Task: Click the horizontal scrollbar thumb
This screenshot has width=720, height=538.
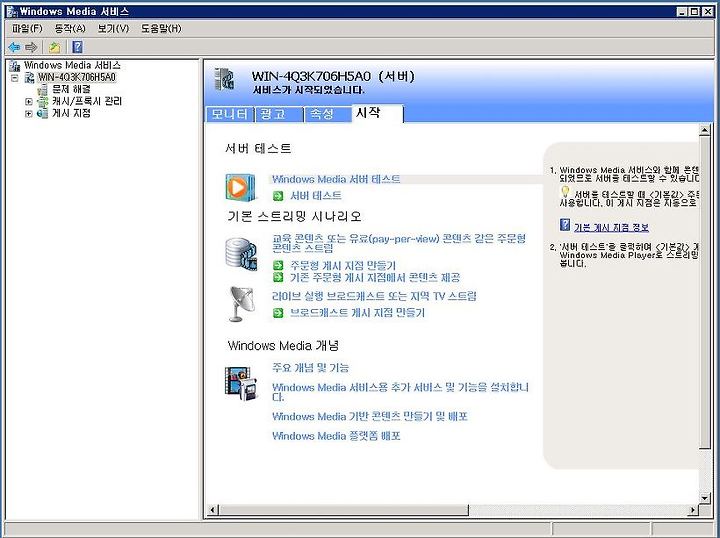Action: click(344, 510)
